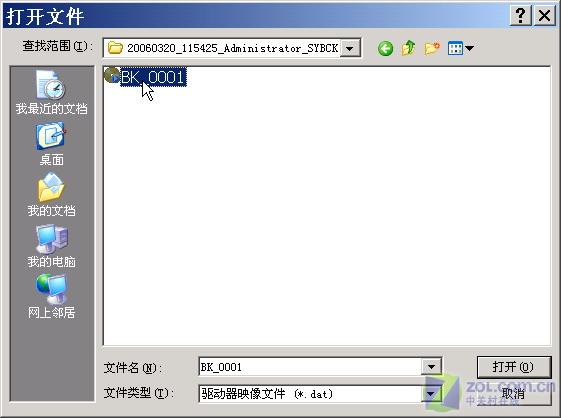
Task: Expand the 查找范围 folder dropdown
Action: (350, 48)
